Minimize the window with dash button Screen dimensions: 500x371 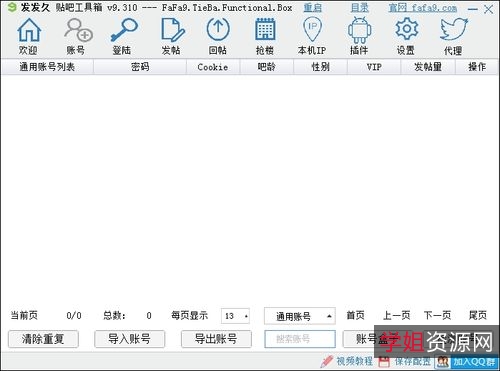[473, 9]
